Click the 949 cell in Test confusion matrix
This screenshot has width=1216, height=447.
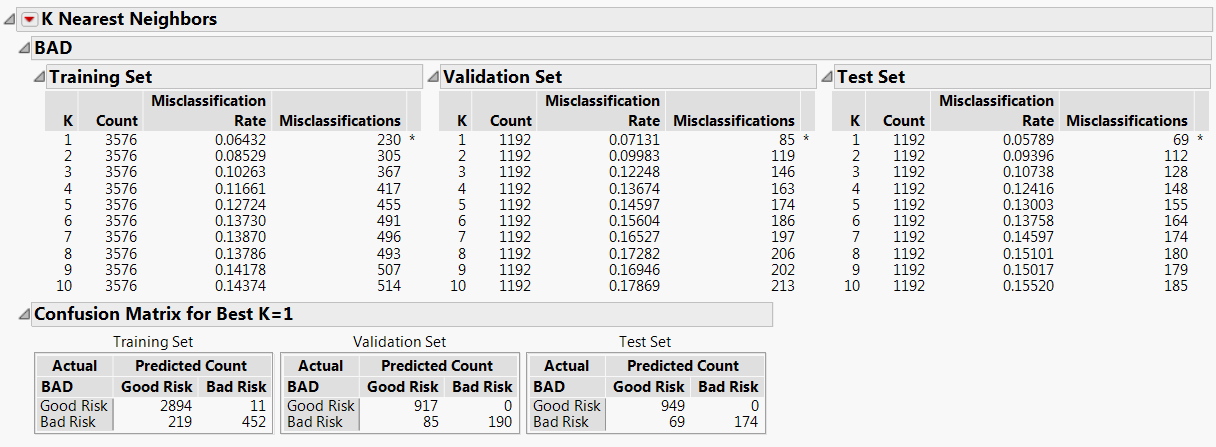[667, 406]
